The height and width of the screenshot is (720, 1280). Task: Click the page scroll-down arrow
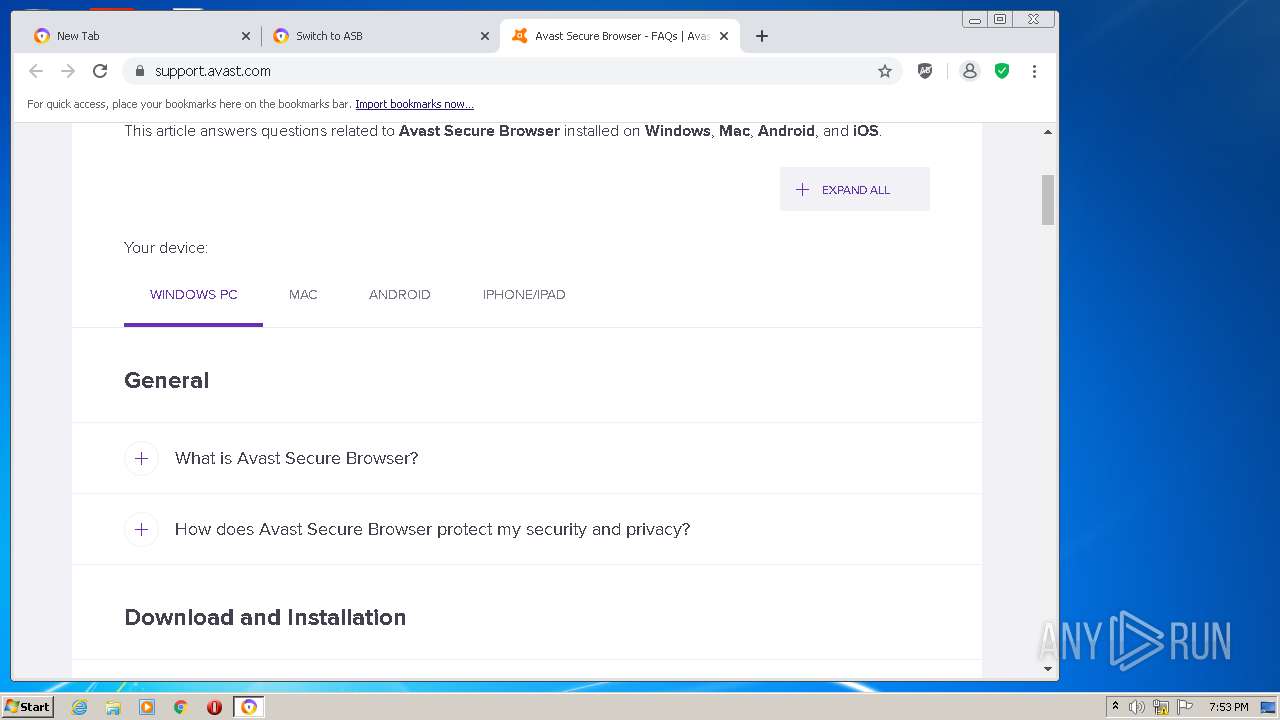point(1048,669)
